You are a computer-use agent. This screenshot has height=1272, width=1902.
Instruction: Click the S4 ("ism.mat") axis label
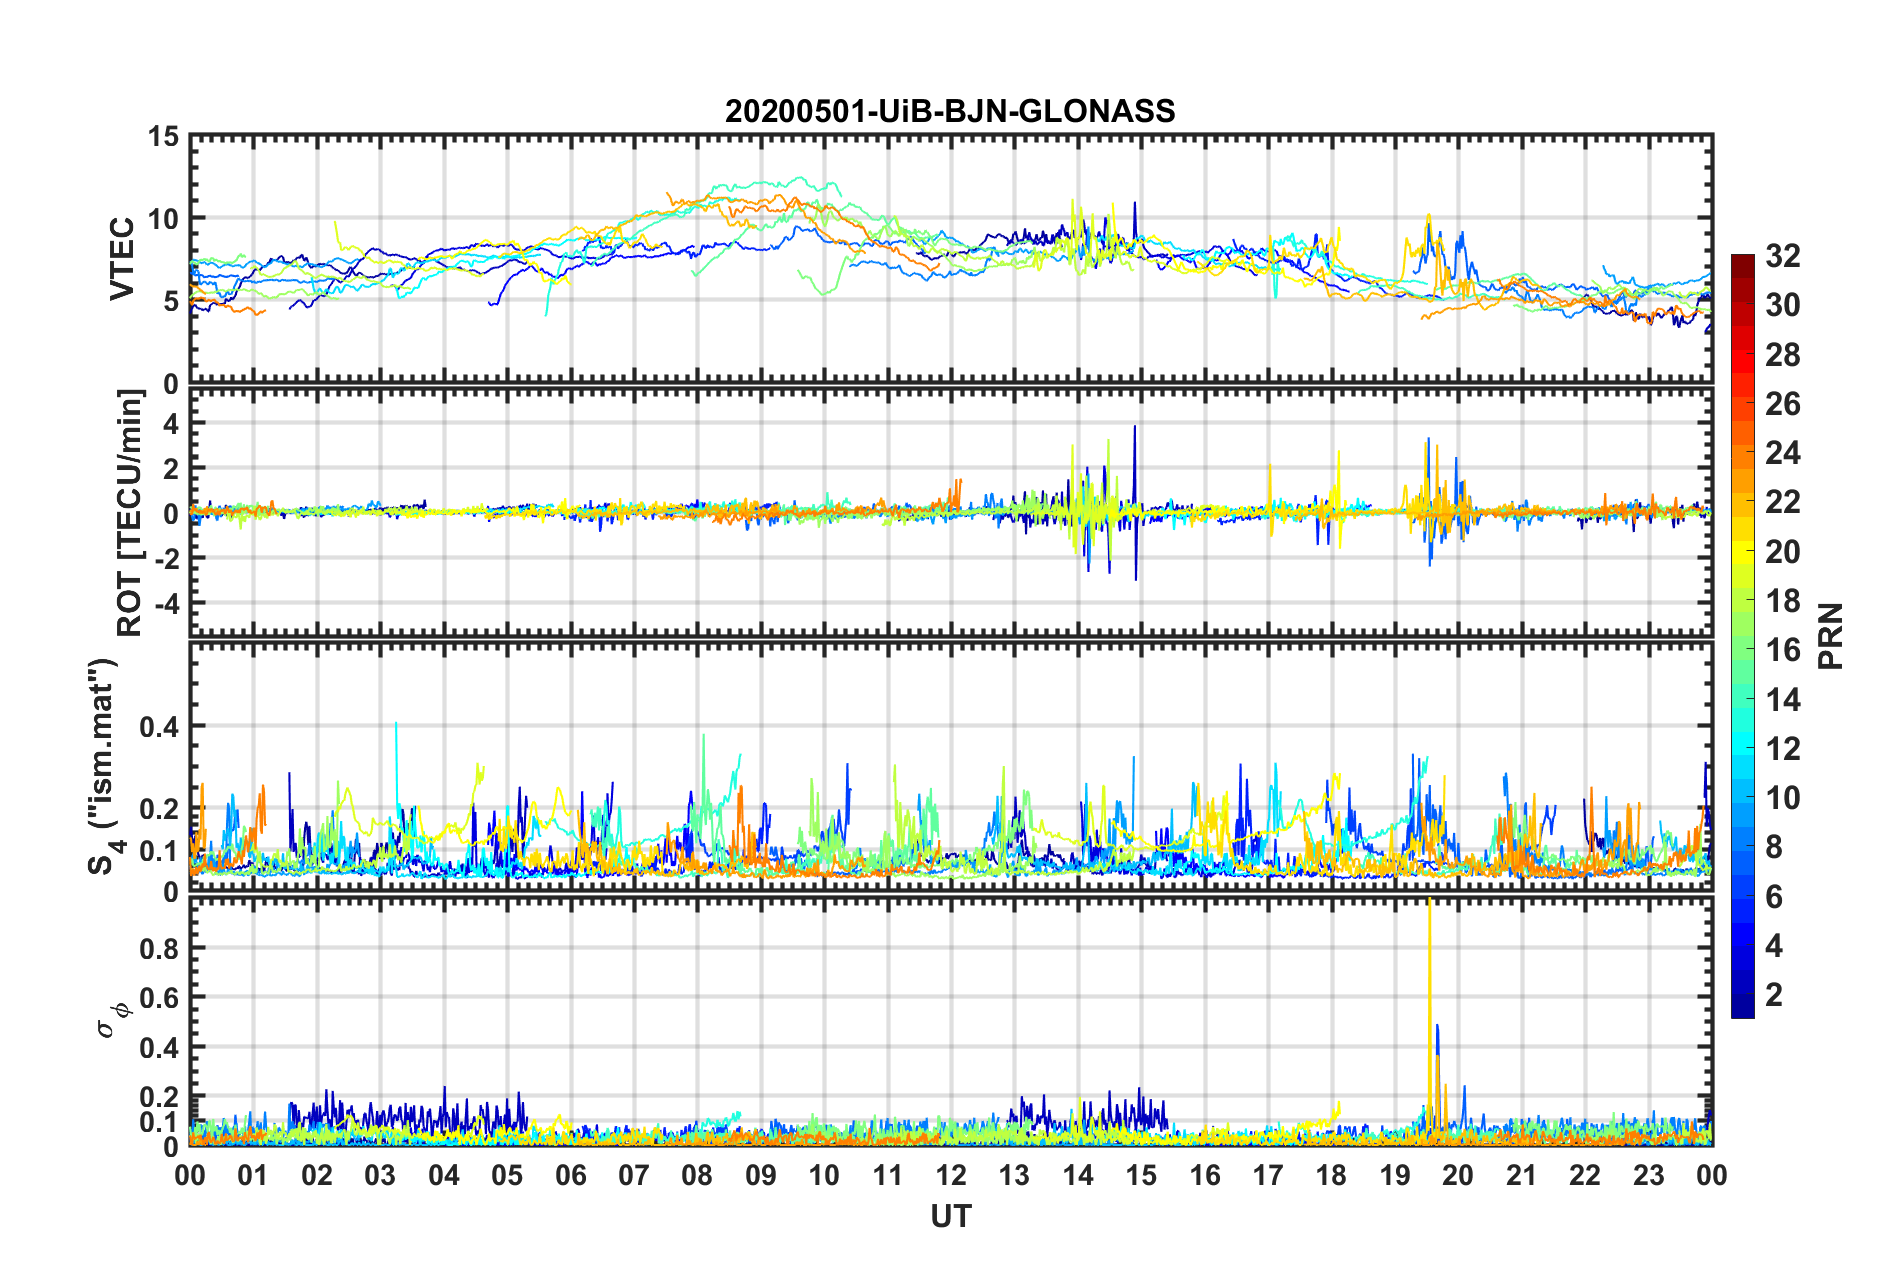point(103,766)
